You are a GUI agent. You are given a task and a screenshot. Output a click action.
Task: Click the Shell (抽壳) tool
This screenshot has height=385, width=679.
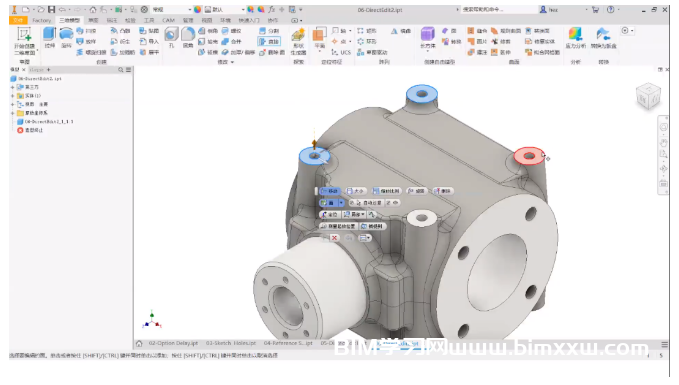[208, 42]
